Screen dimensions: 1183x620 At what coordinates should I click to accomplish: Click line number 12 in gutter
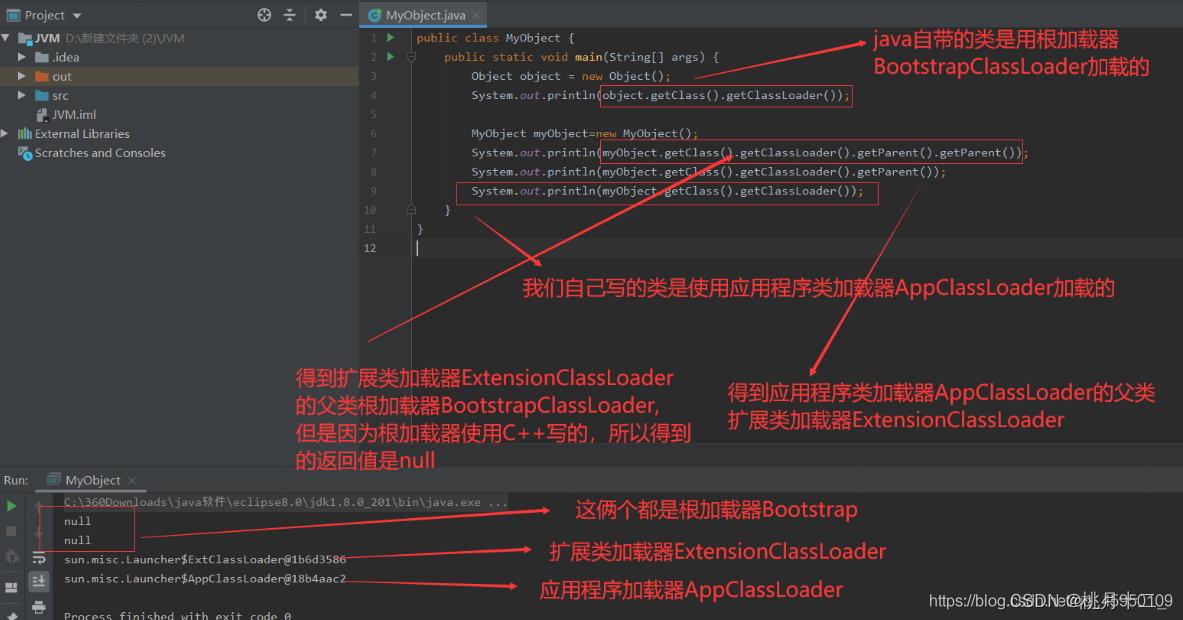(370, 248)
